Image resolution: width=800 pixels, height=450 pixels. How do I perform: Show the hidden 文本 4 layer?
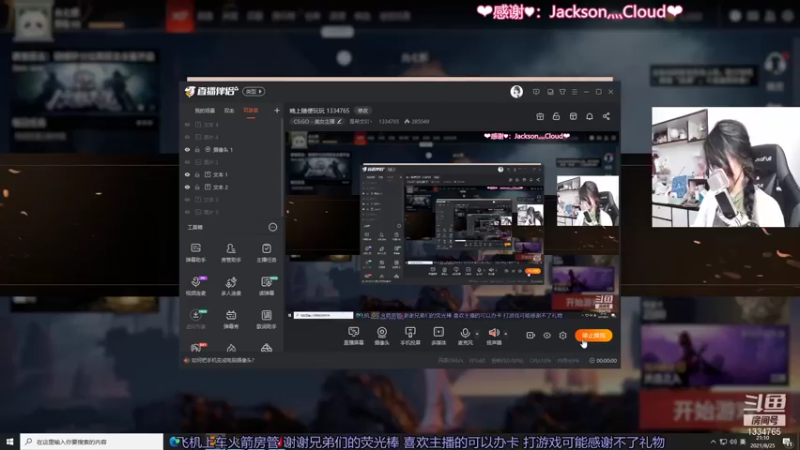187,124
